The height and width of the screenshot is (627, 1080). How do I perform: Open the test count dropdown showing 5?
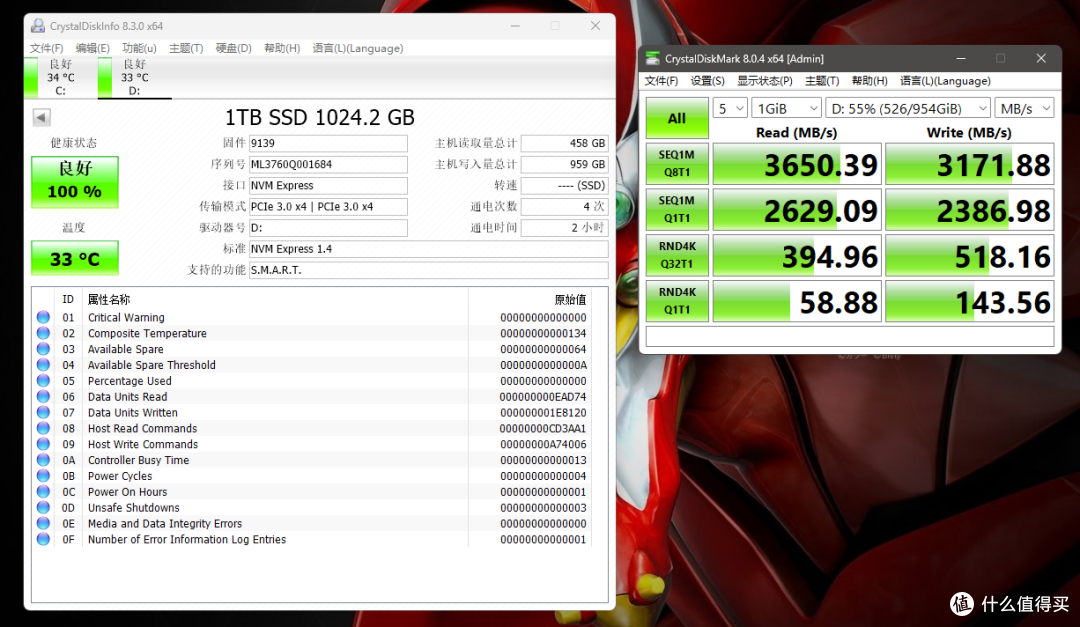730,108
